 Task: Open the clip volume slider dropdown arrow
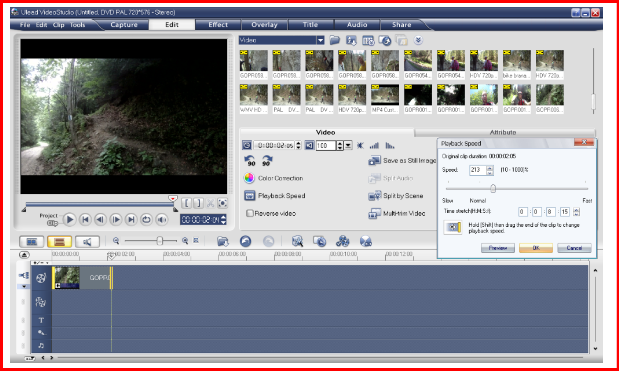348,146
